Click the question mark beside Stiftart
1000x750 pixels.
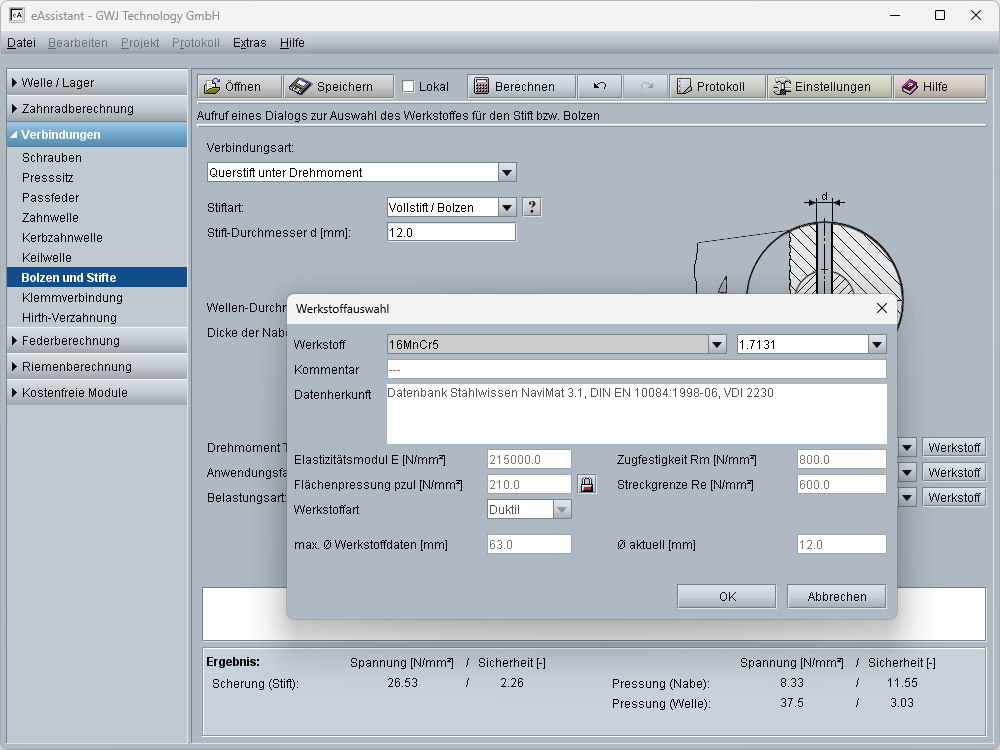[x=532, y=207]
